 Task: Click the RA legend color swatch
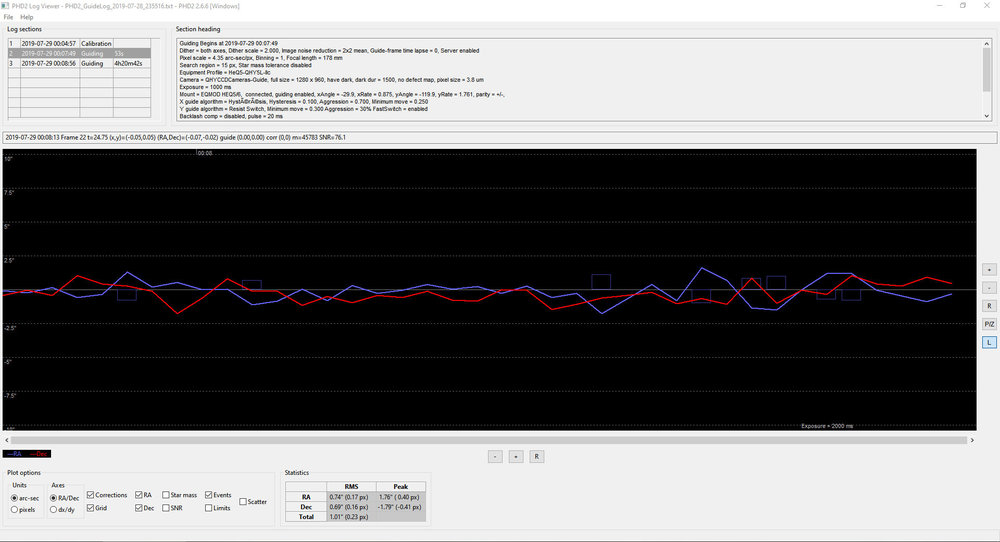point(15,454)
